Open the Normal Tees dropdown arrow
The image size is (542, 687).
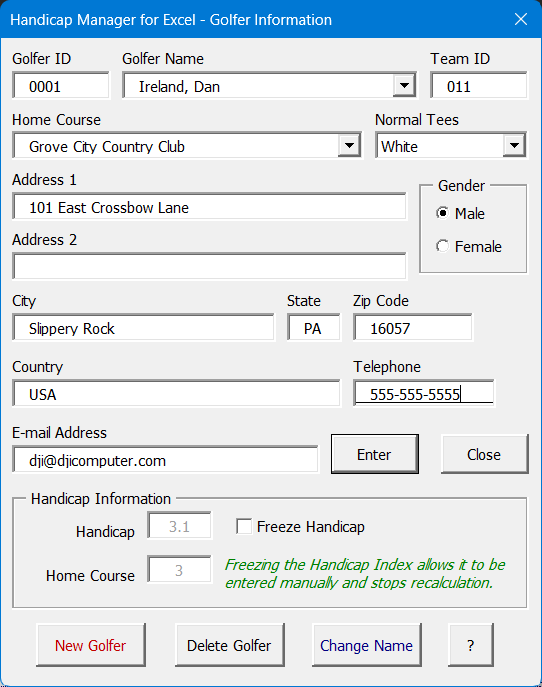coord(514,145)
